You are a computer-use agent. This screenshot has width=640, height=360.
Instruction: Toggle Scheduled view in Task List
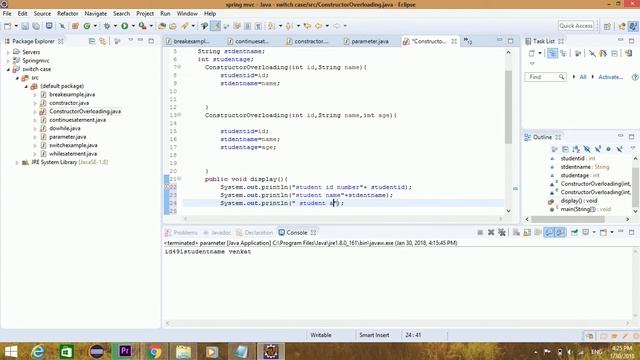(563, 53)
